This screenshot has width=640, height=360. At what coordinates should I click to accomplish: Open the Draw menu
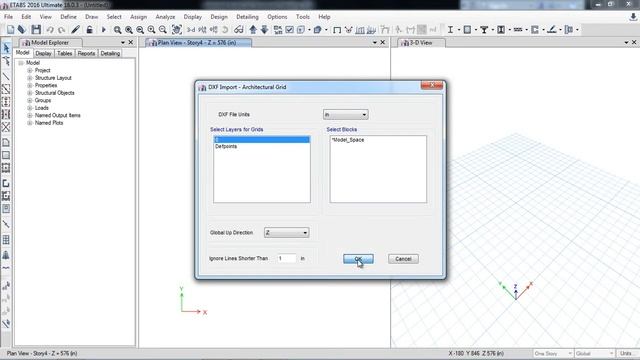91,17
